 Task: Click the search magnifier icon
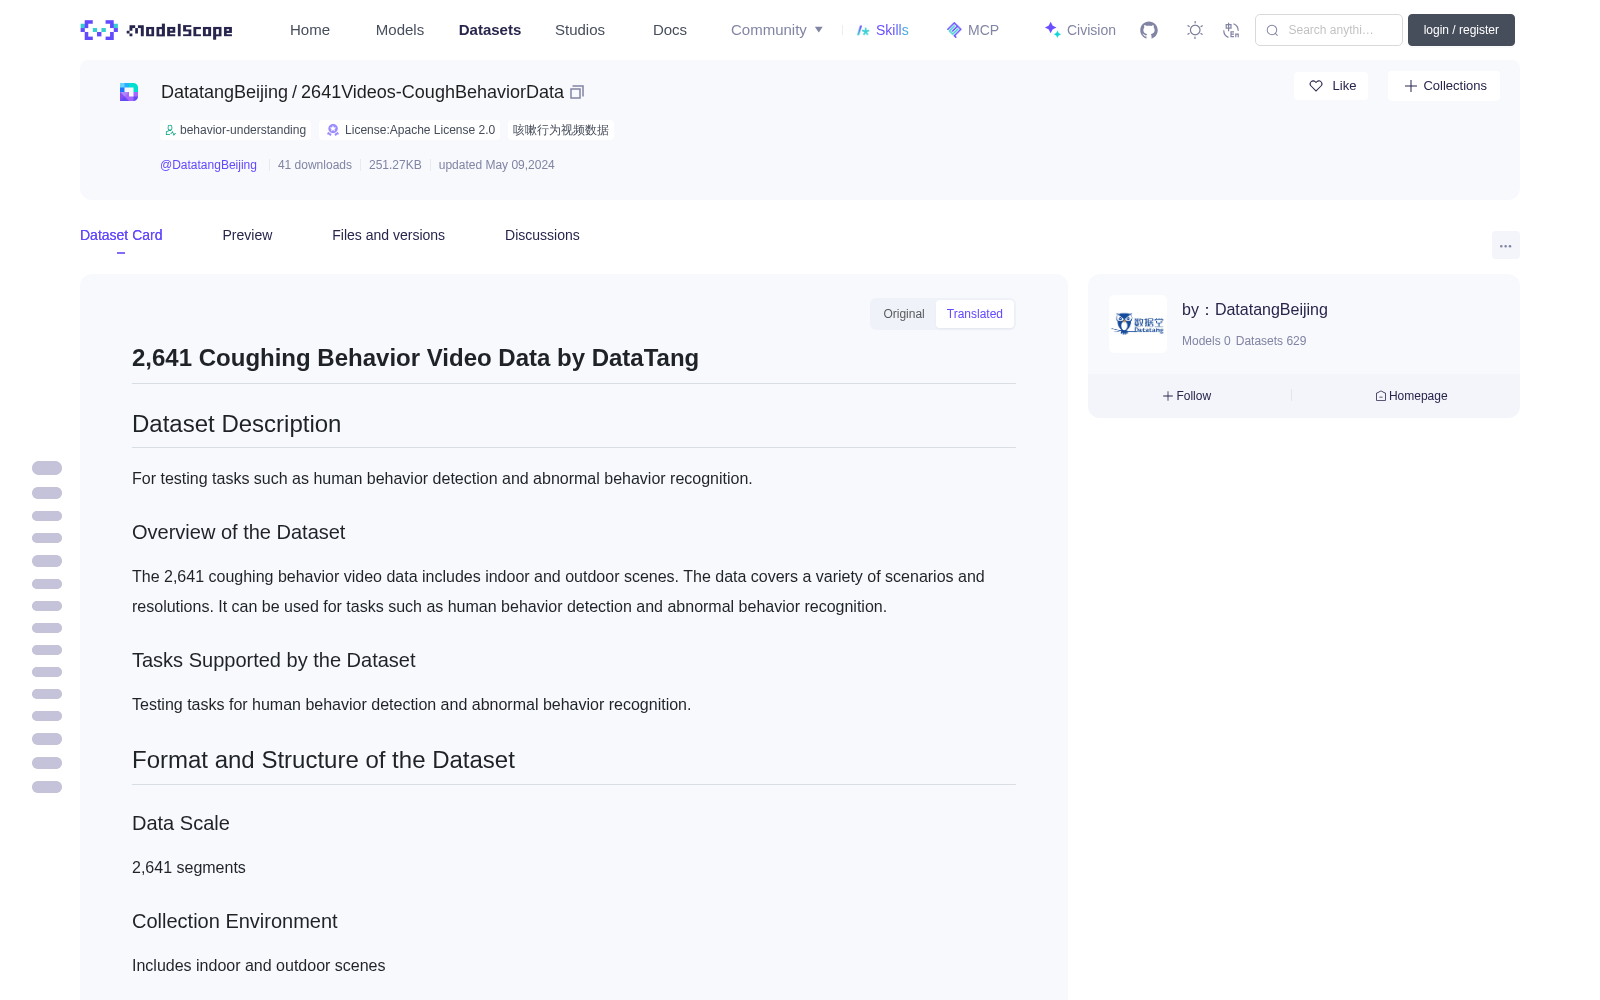1272,30
